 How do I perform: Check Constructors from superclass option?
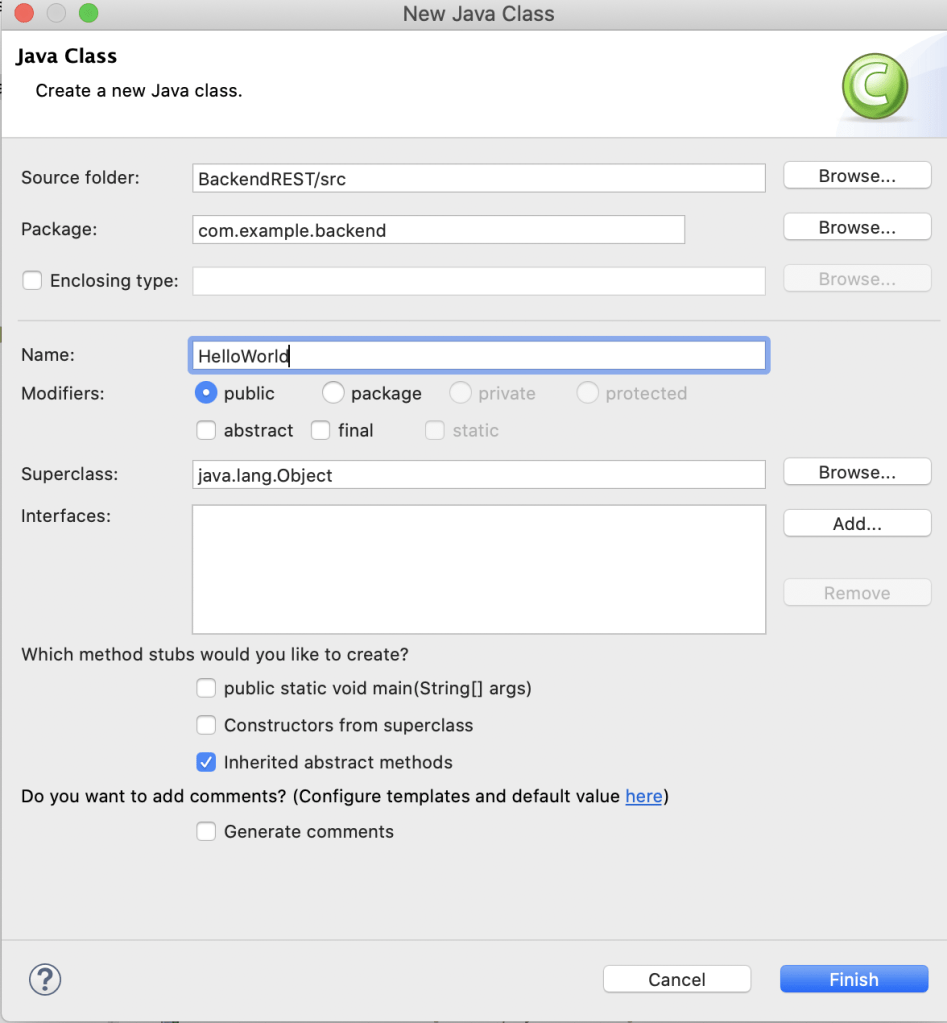pos(206,726)
